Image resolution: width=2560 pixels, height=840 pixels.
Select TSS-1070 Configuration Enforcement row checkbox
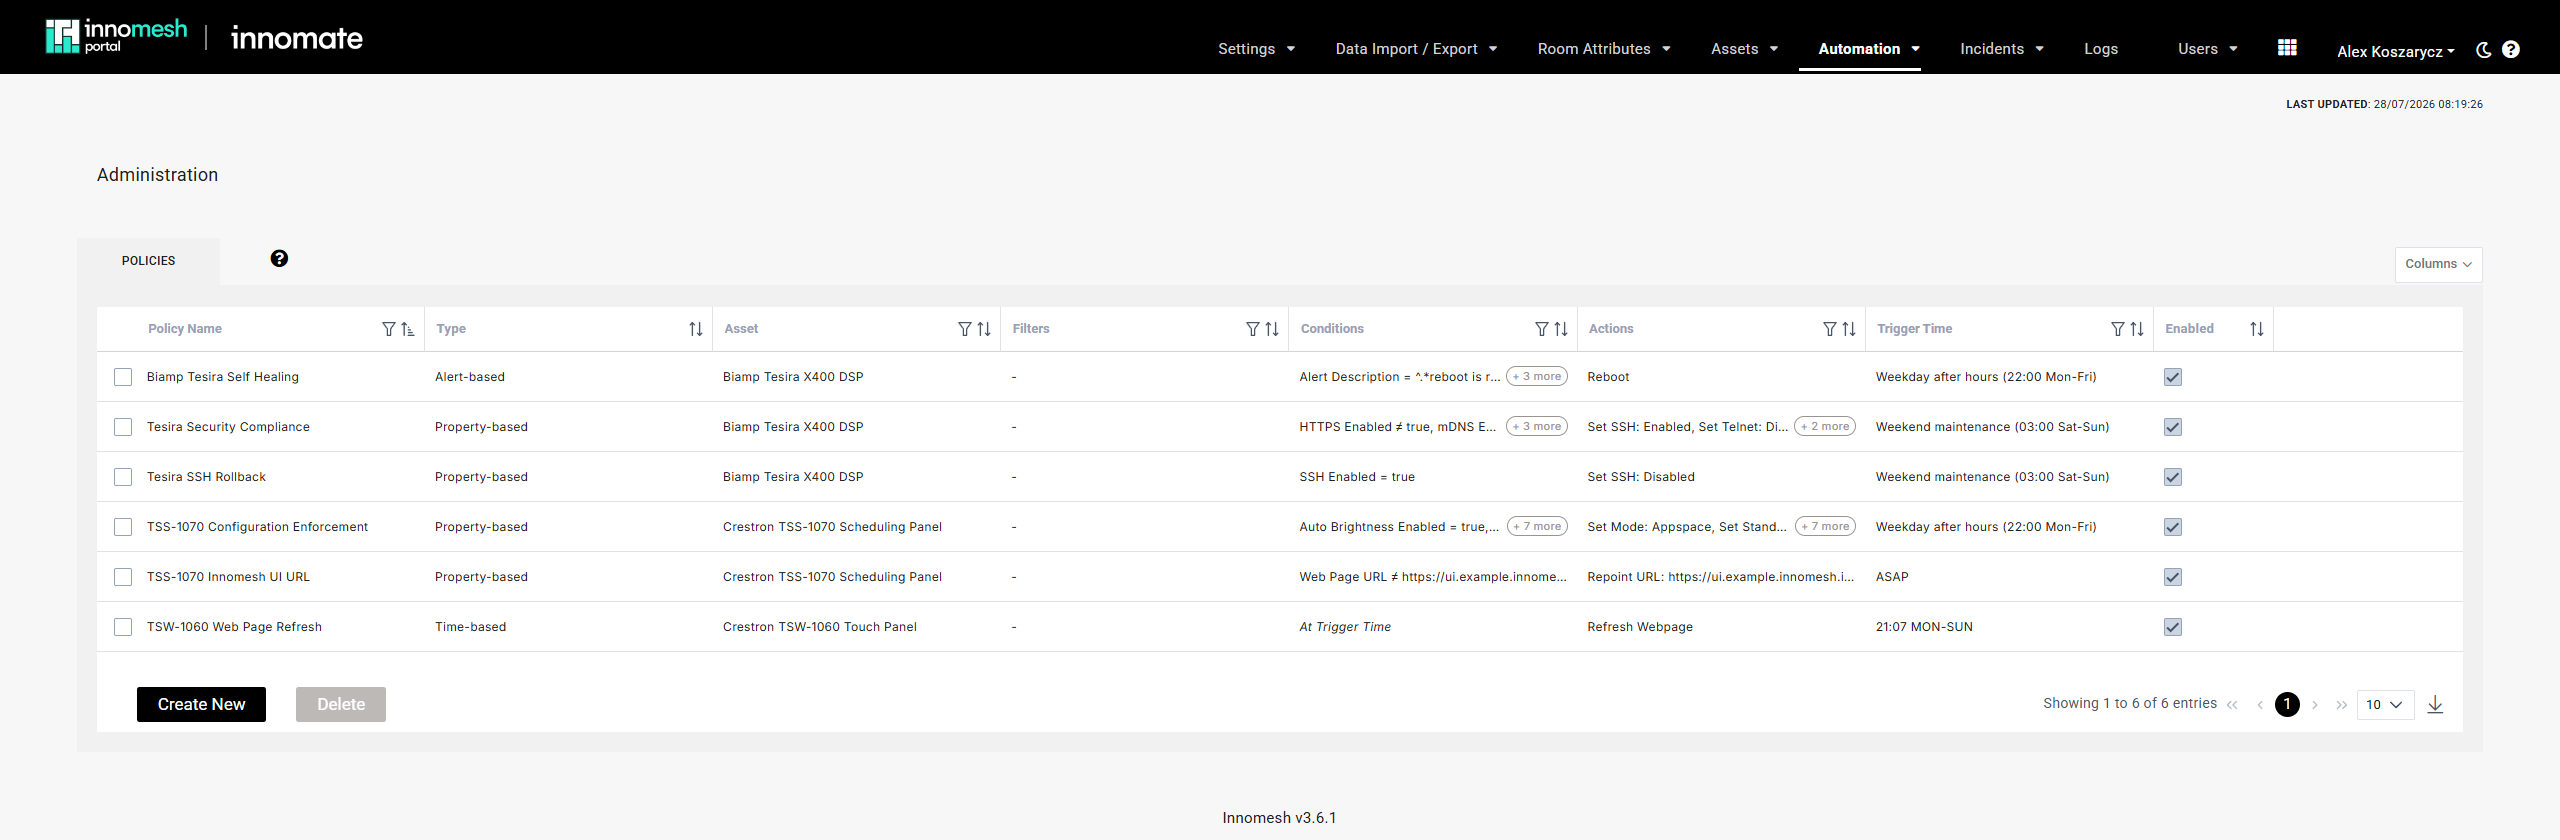[123, 527]
